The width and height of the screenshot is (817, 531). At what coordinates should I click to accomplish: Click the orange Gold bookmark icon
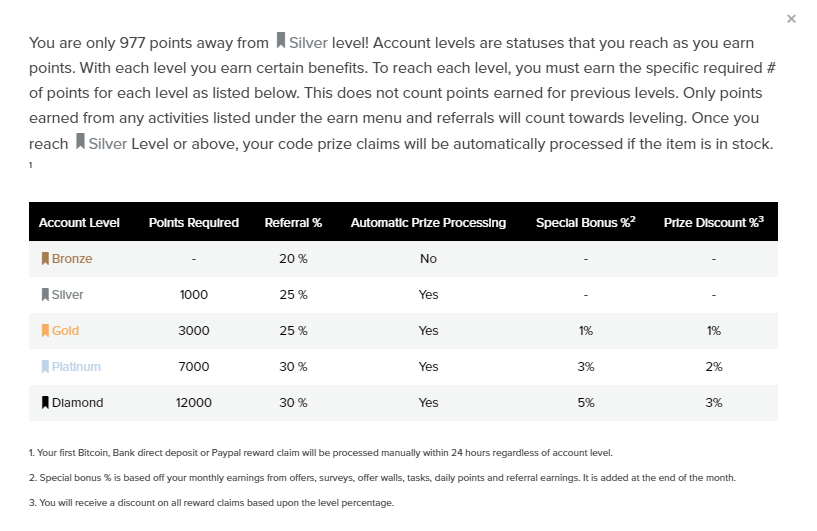pyautogui.click(x=45, y=331)
